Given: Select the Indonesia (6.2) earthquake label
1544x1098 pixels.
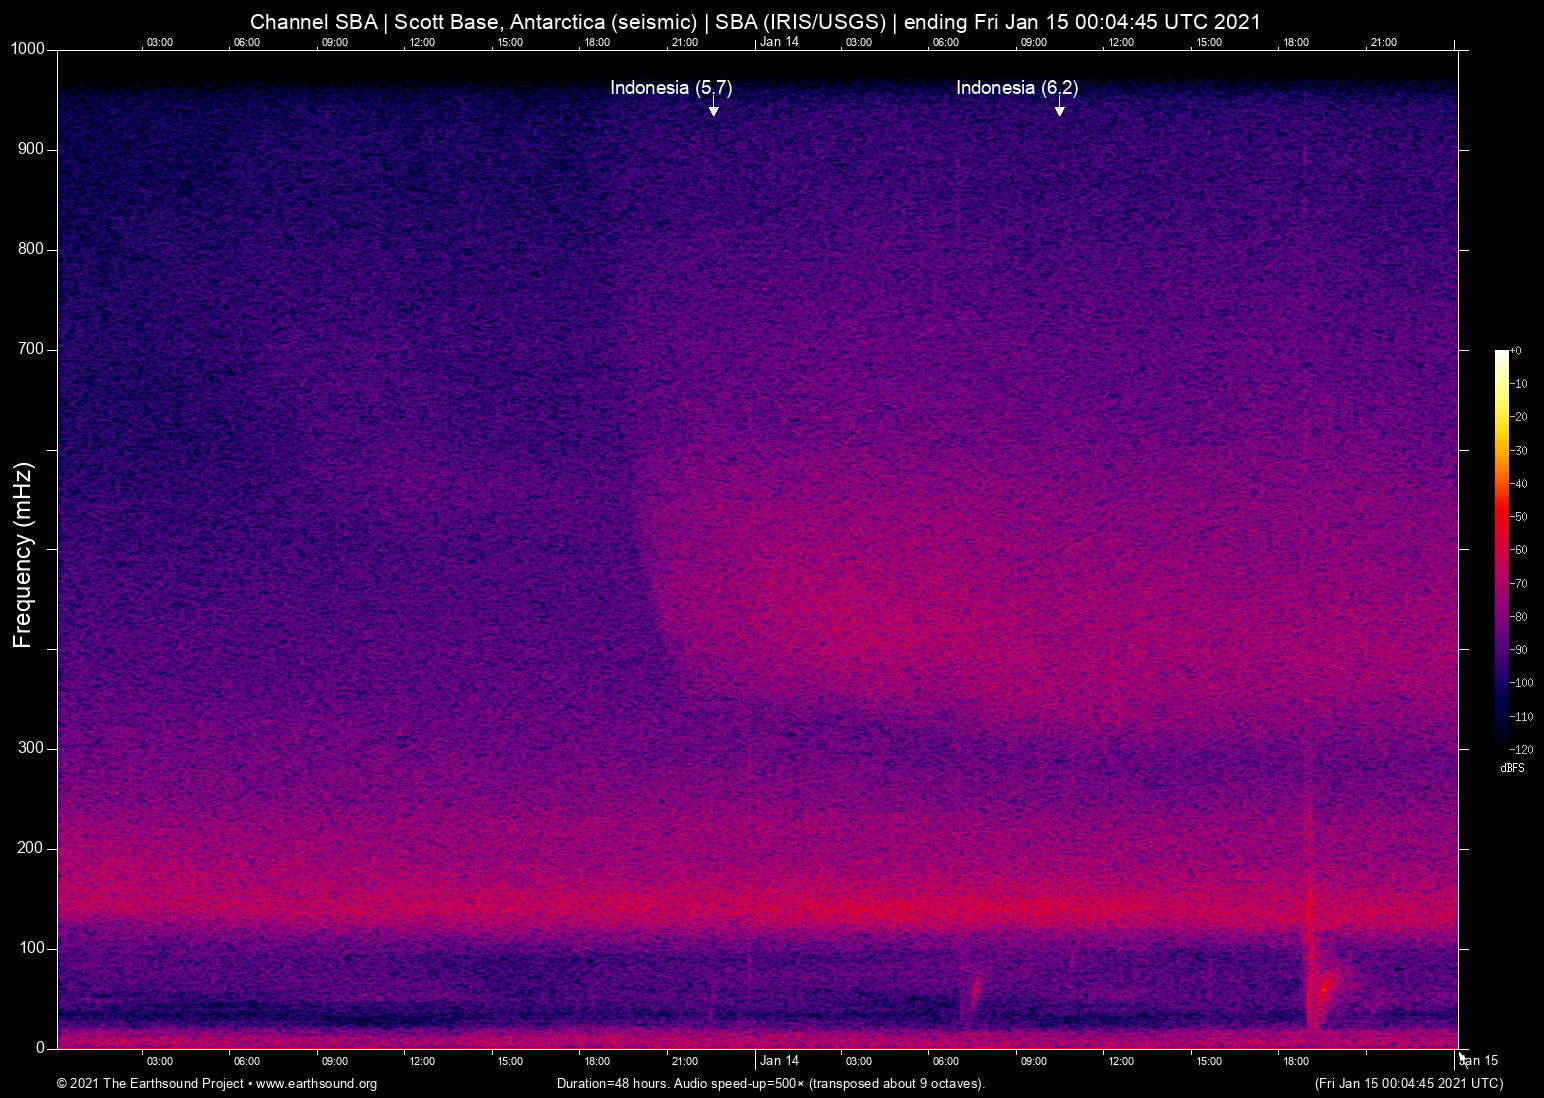Looking at the screenshot, I should point(1016,88).
